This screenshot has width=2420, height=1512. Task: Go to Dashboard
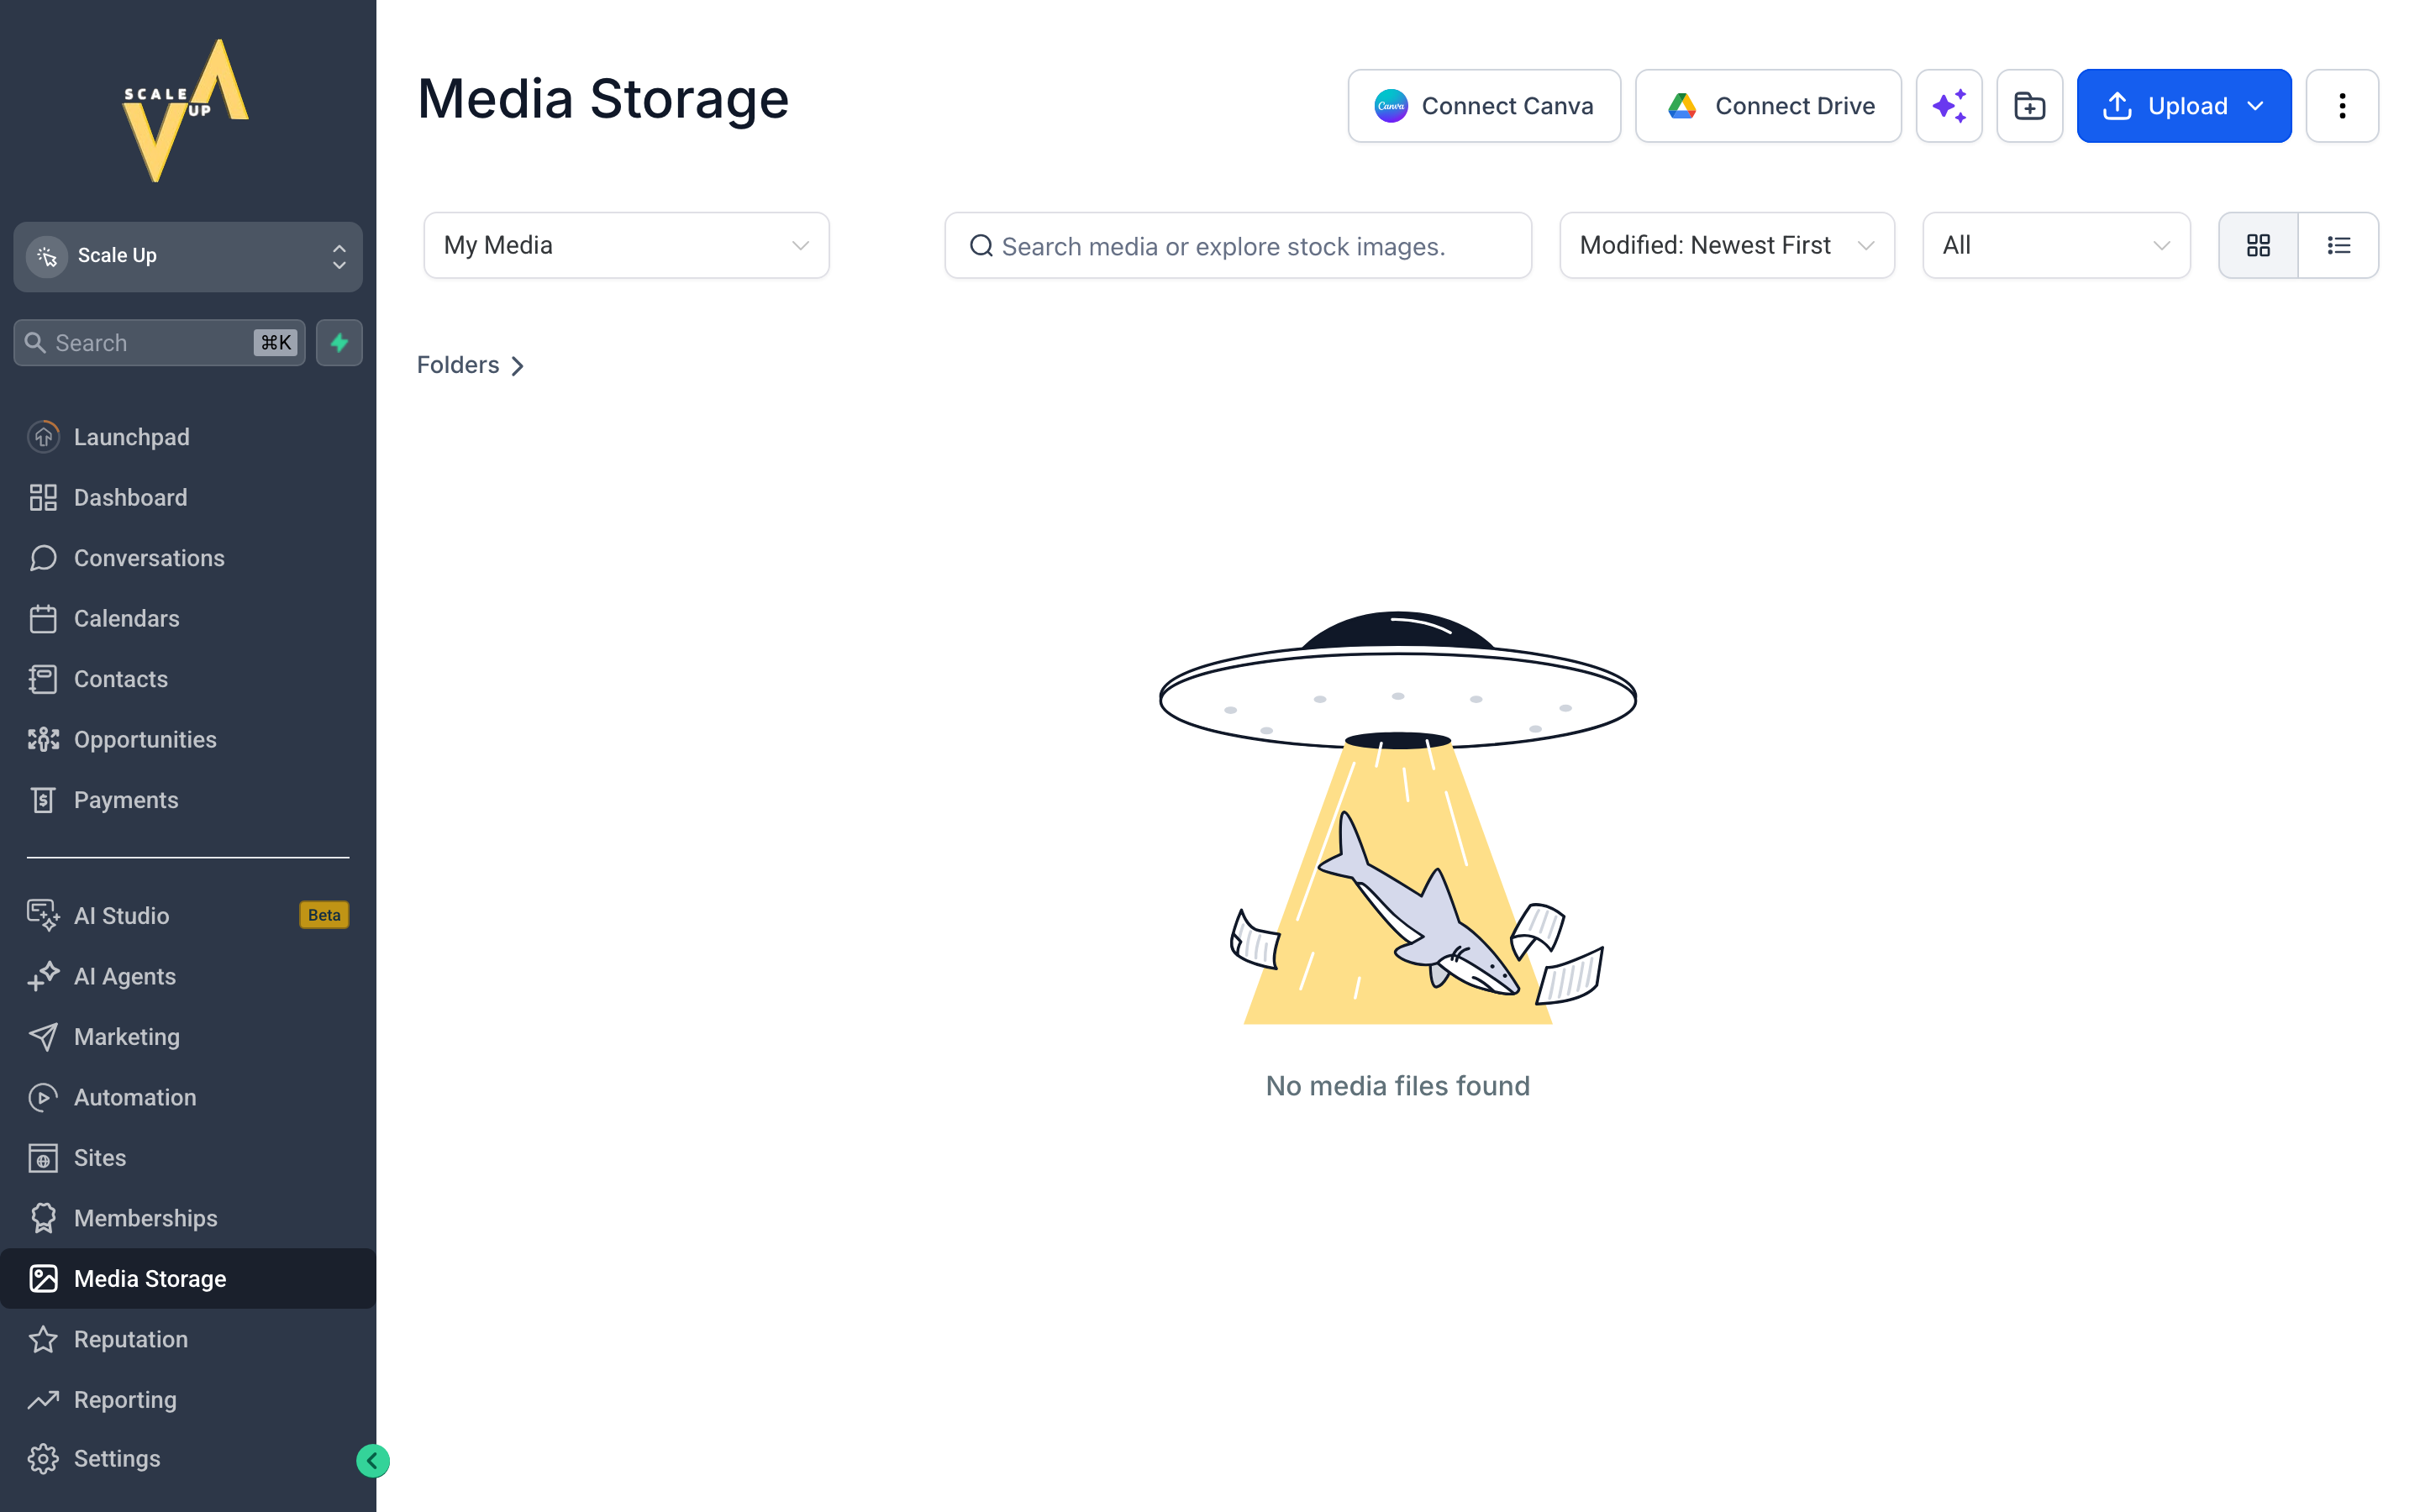point(188,497)
